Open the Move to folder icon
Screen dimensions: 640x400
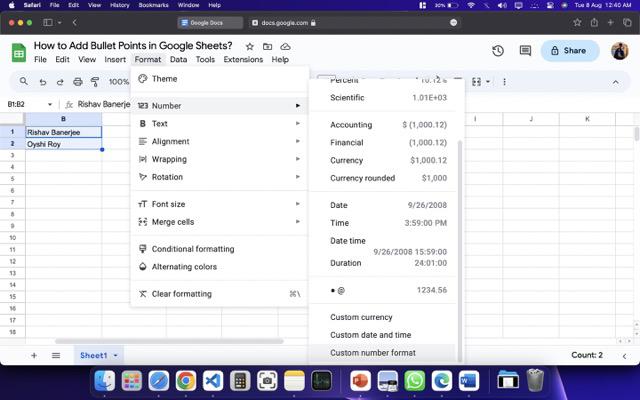(x=267, y=47)
